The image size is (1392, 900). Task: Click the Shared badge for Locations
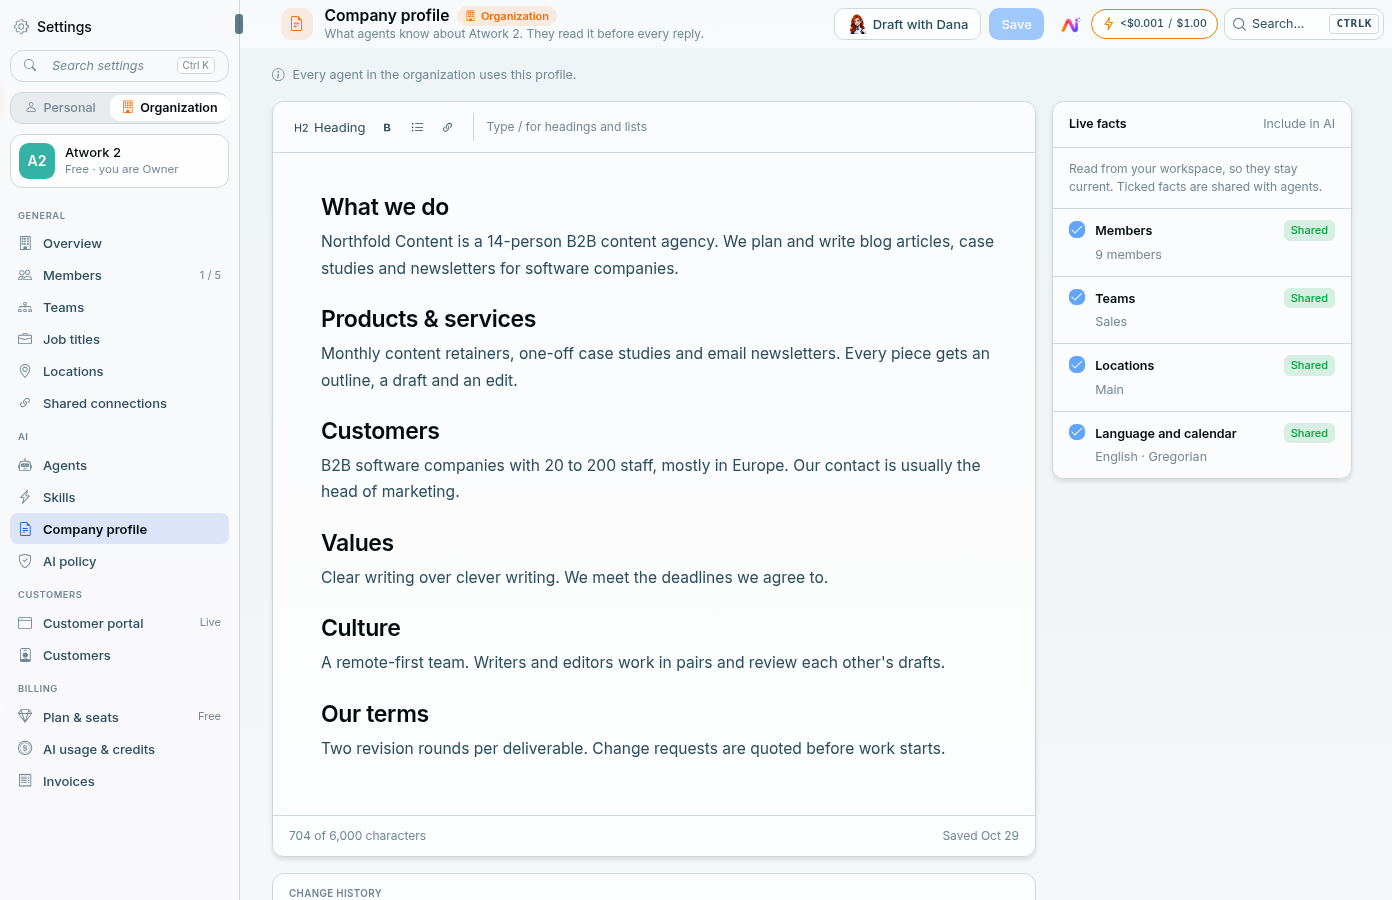pyautogui.click(x=1309, y=365)
